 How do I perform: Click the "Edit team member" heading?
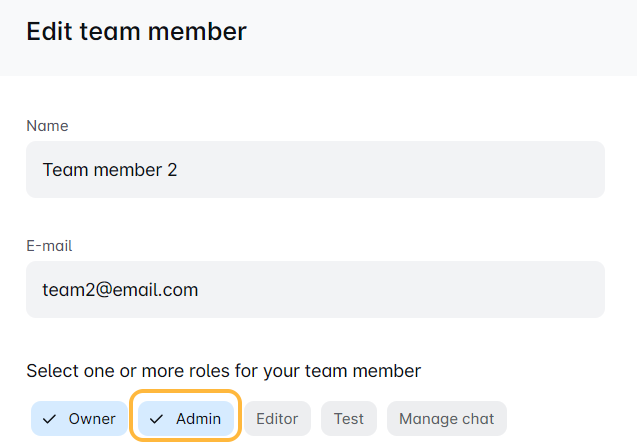[x=136, y=32]
